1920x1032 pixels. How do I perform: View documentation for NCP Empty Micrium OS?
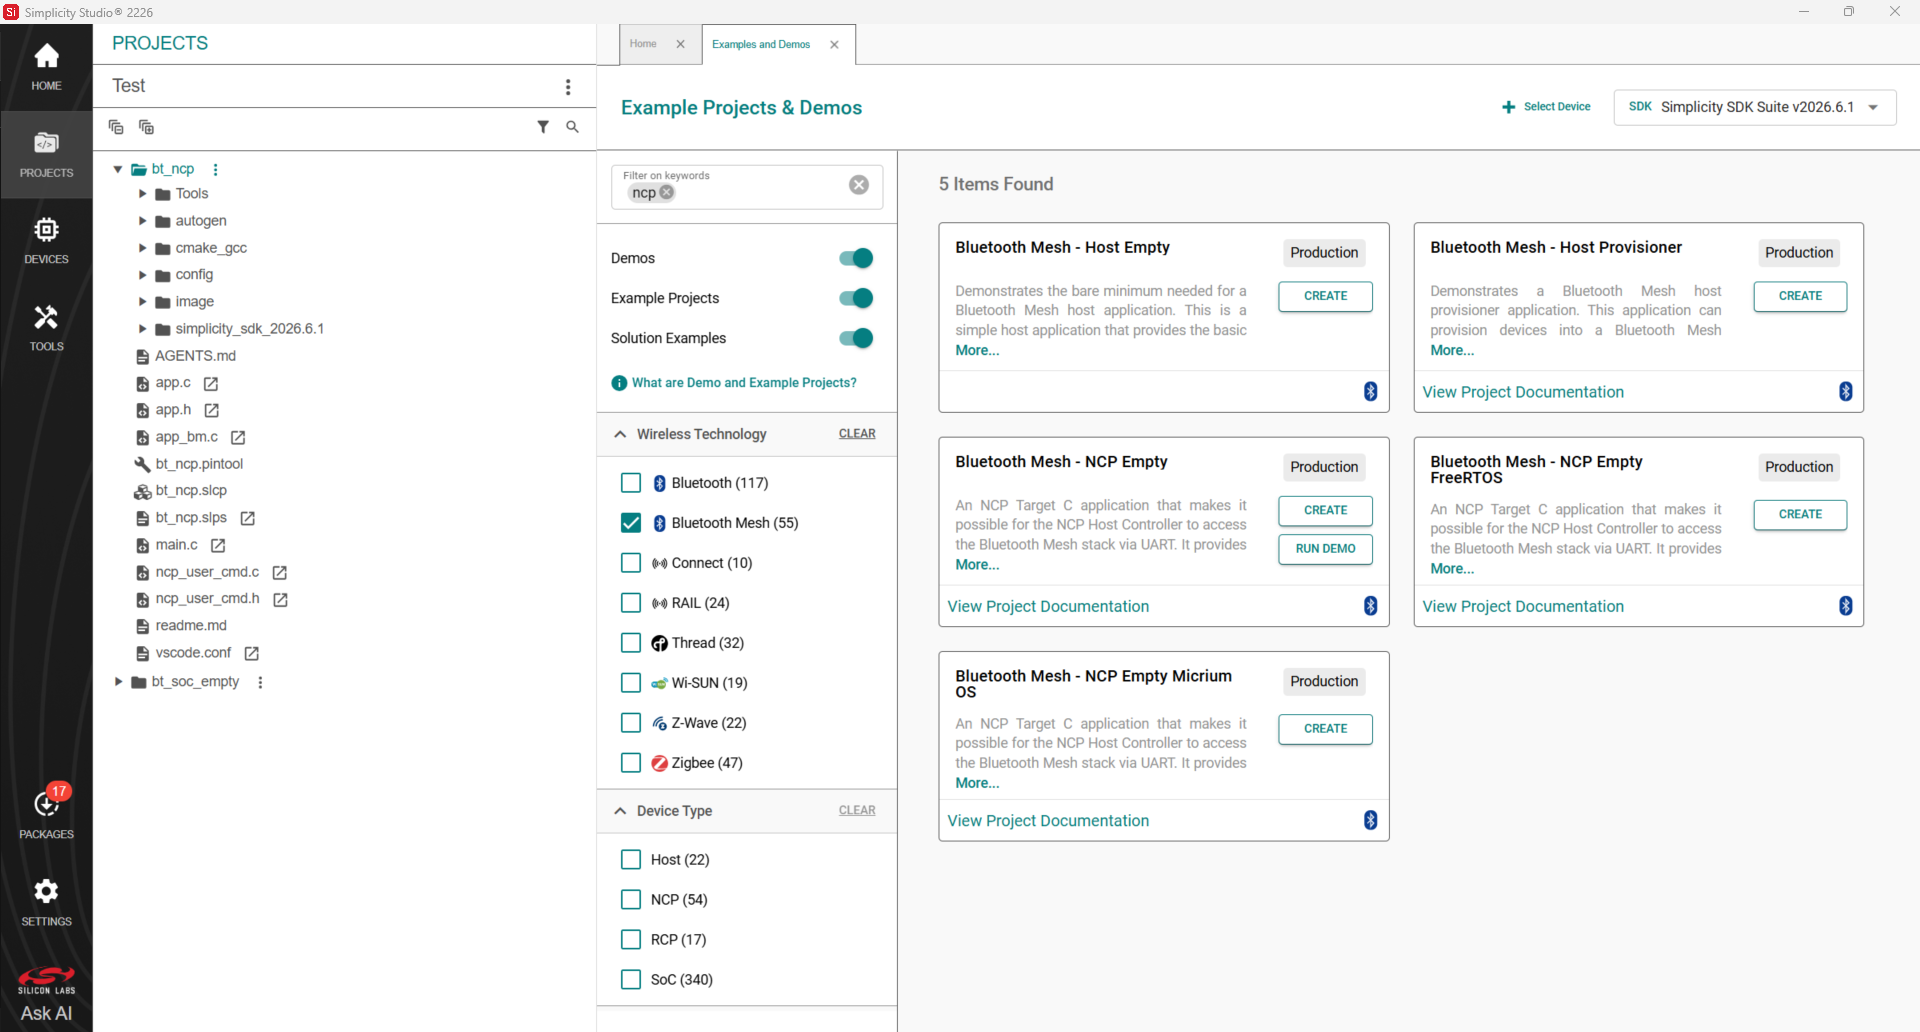pyautogui.click(x=1048, y=821)
